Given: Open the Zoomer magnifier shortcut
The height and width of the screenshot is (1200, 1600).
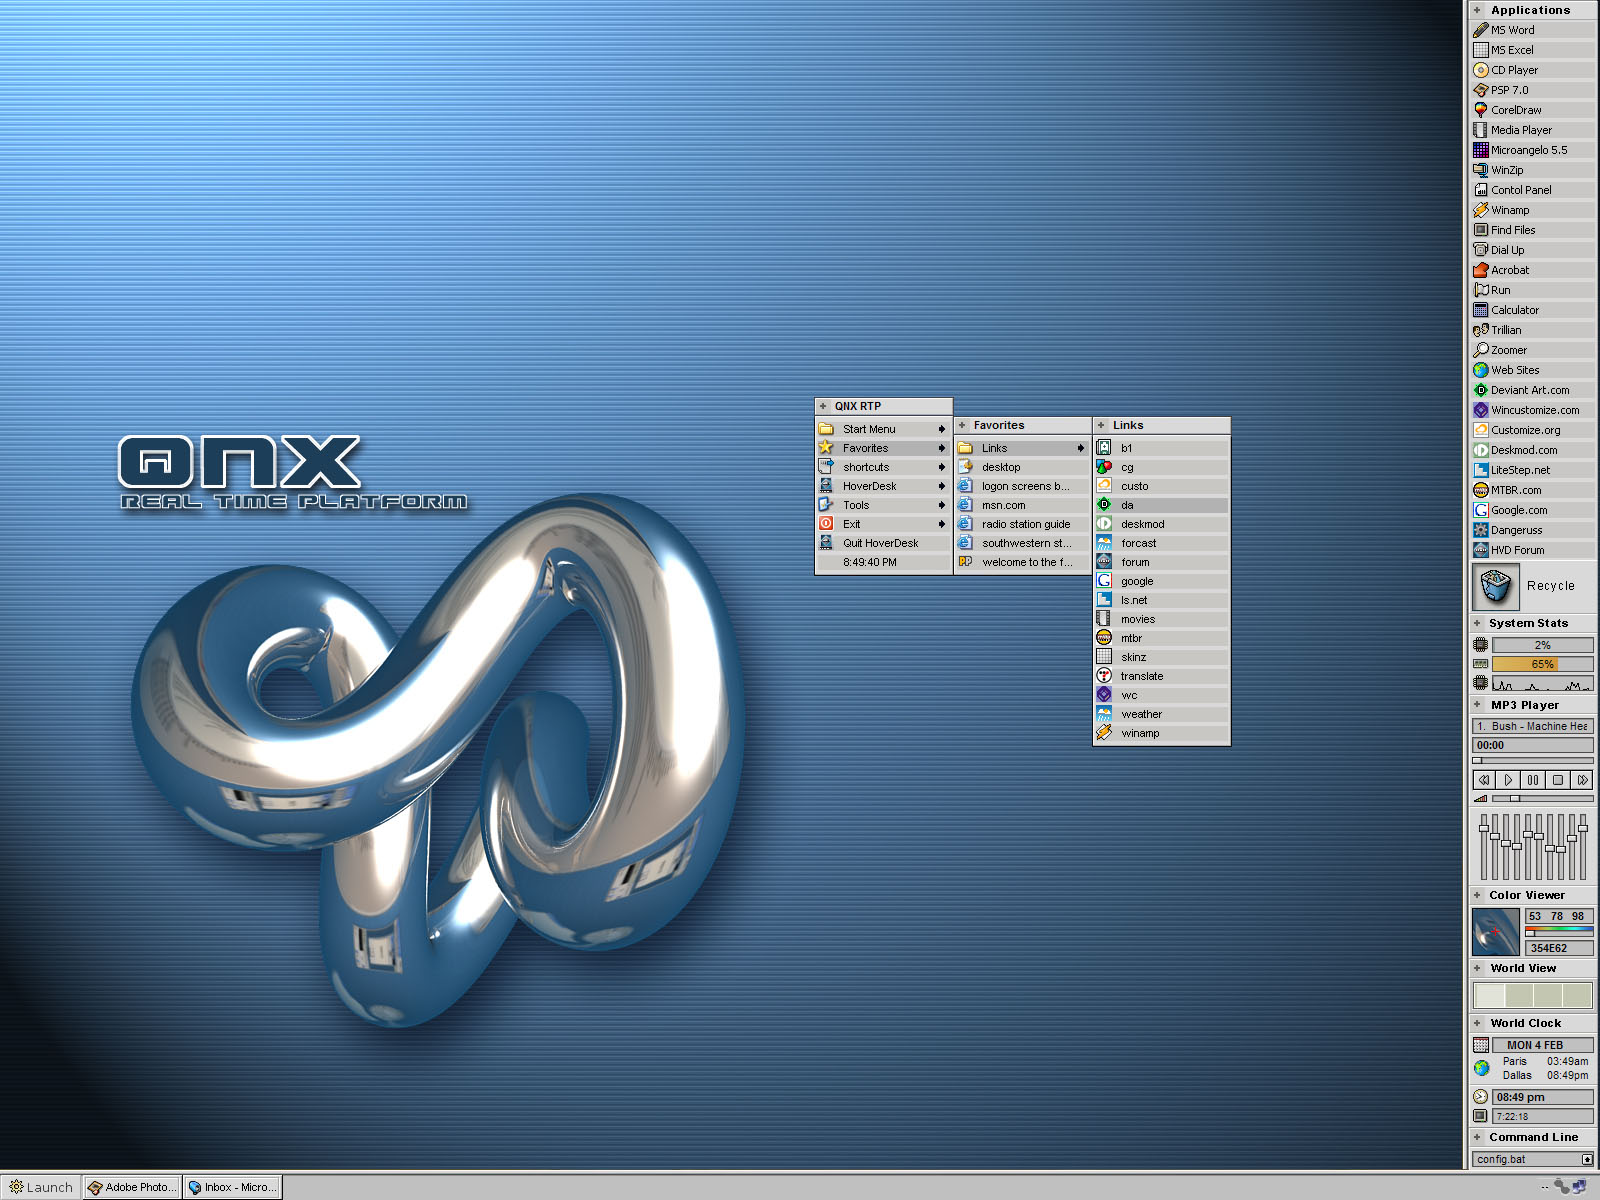Looking at the screenshot, I should pos(1481,350).
